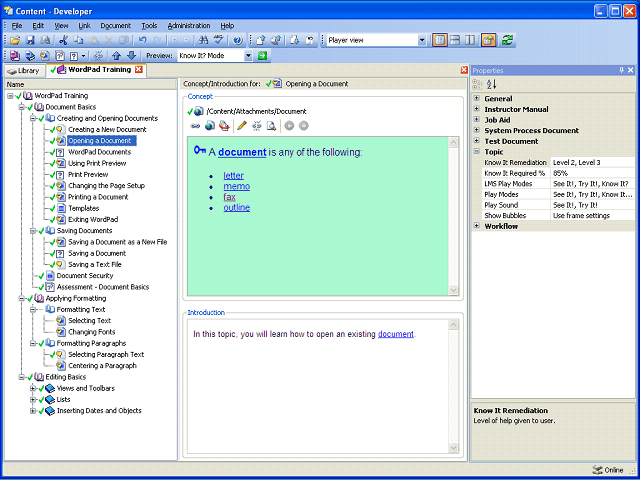Open the Document menu
This screenshot has height=480, width=640.
[x=116, y=26]
